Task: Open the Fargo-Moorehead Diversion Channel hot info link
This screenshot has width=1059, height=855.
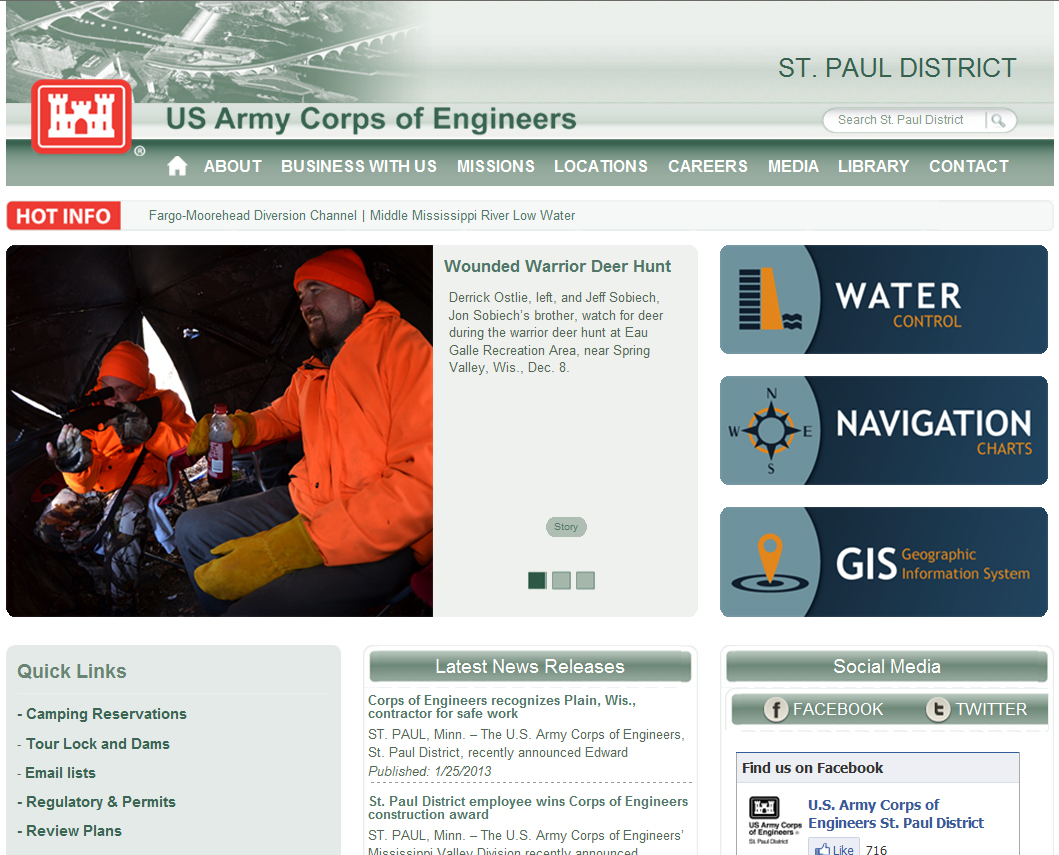Action: 252,215
